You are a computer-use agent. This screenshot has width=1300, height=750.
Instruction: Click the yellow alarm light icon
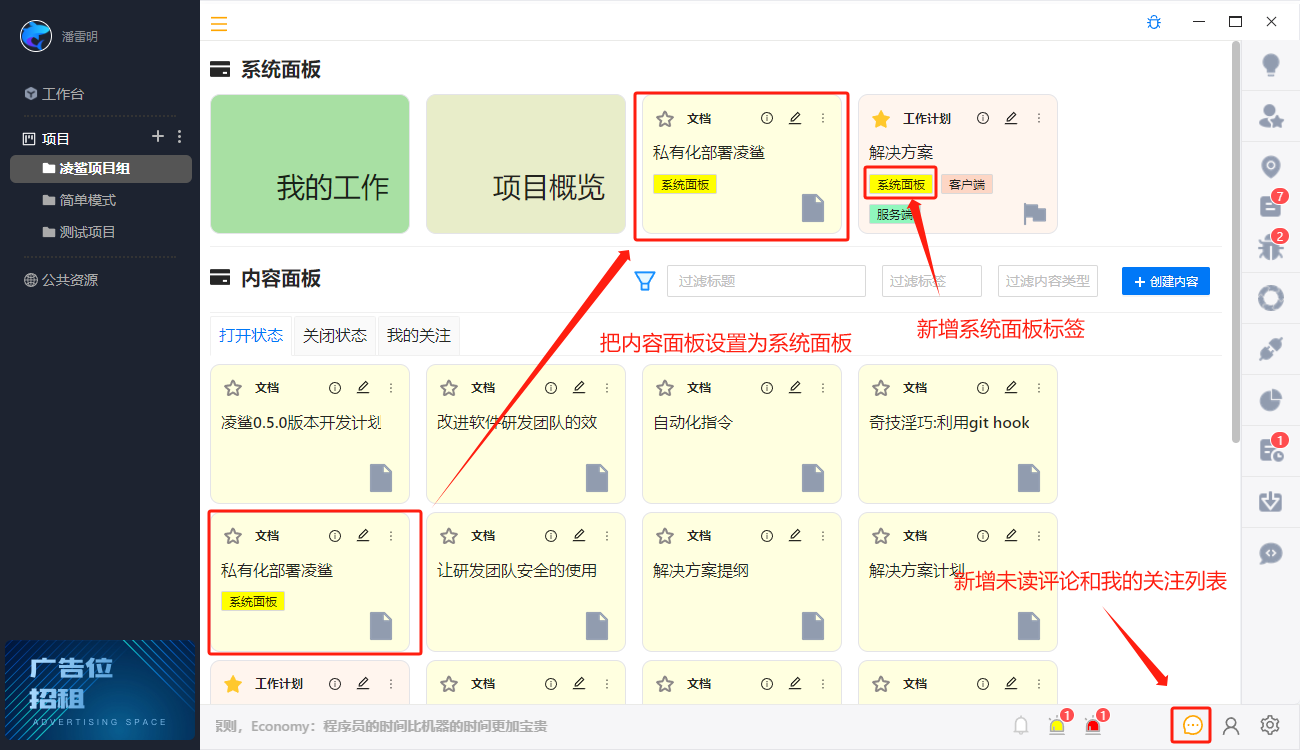click(x=1057, y=726)
